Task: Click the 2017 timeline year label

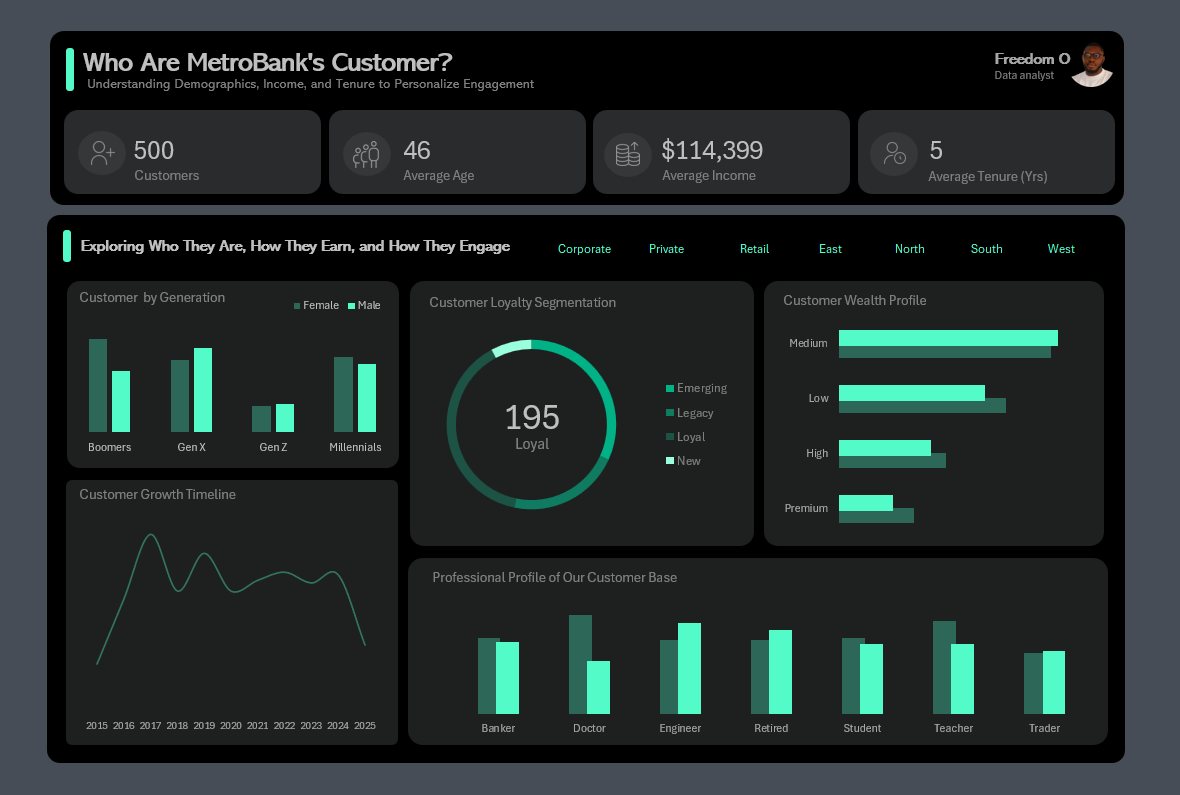Action: pos(151,726)
